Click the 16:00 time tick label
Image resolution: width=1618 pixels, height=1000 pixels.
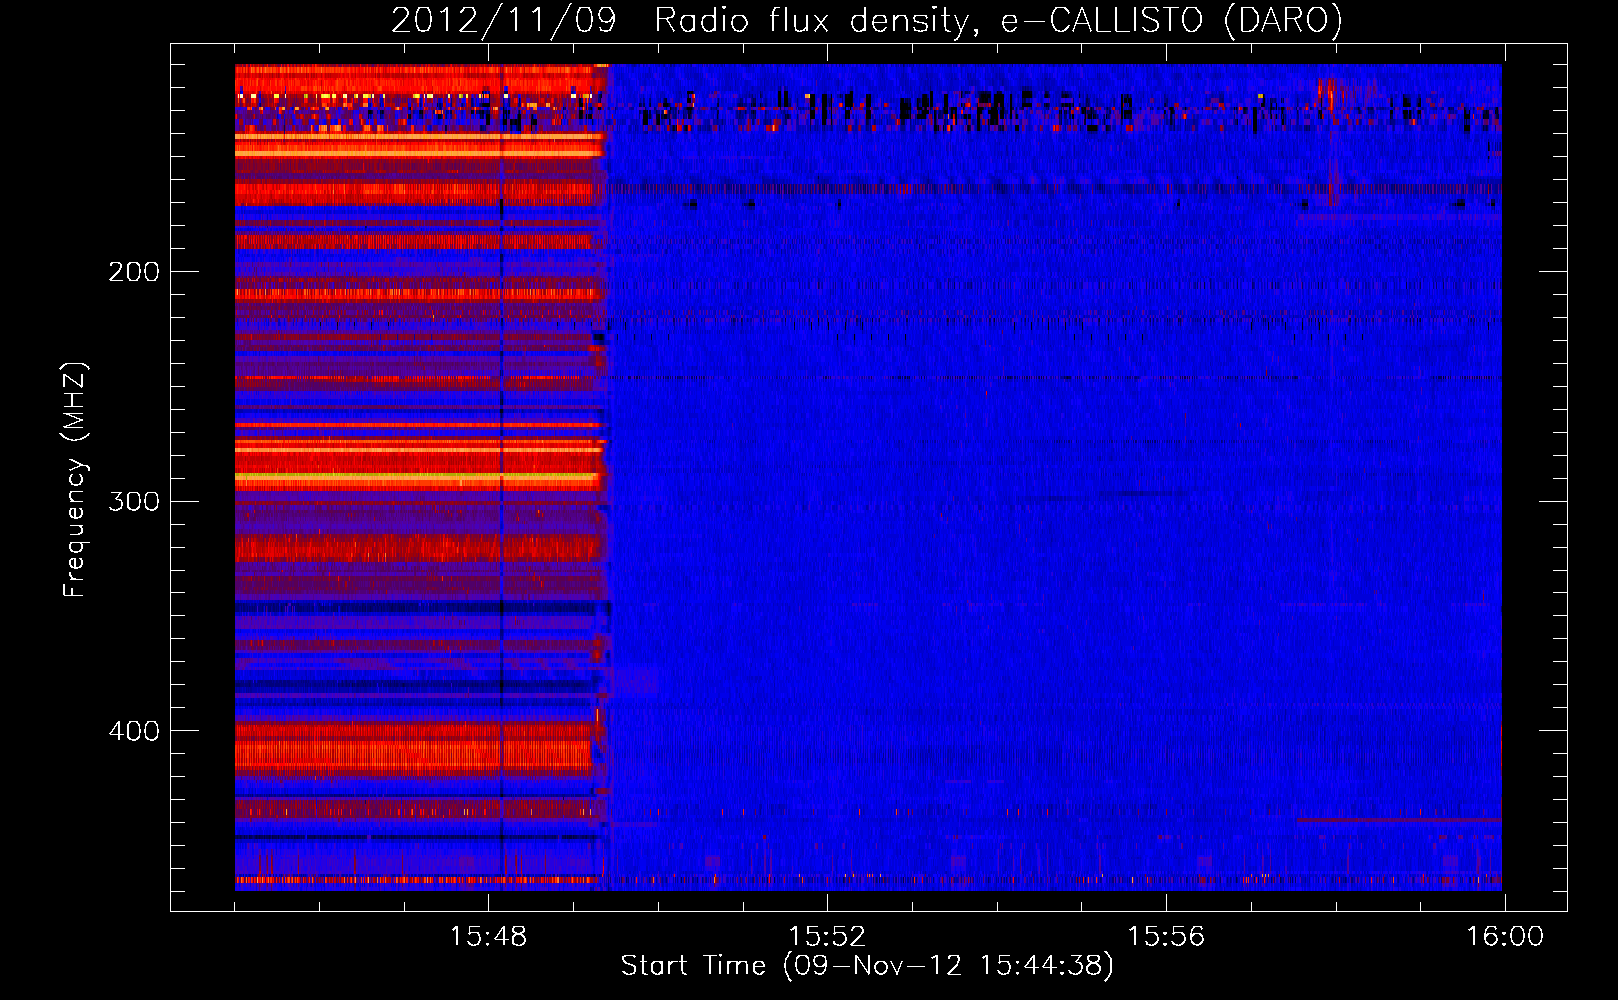point(1505,937)
